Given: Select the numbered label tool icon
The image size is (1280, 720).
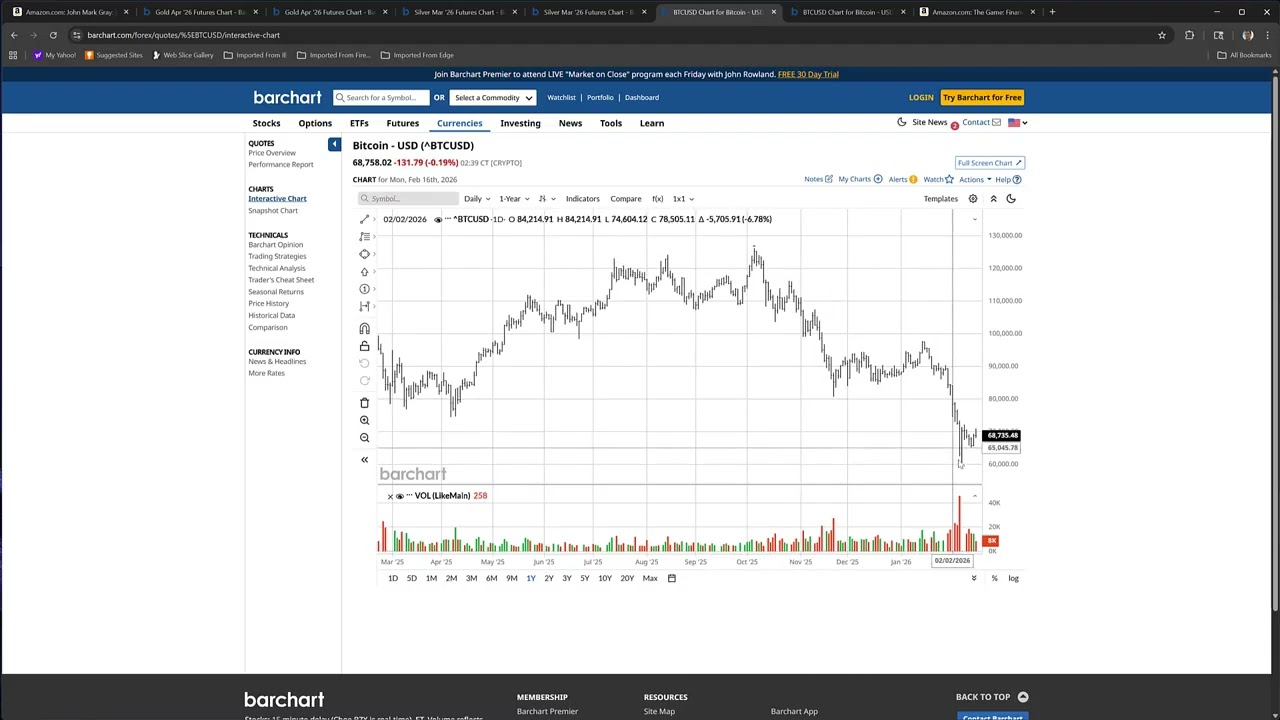Looking at the screenshot, I should point(364,289).
